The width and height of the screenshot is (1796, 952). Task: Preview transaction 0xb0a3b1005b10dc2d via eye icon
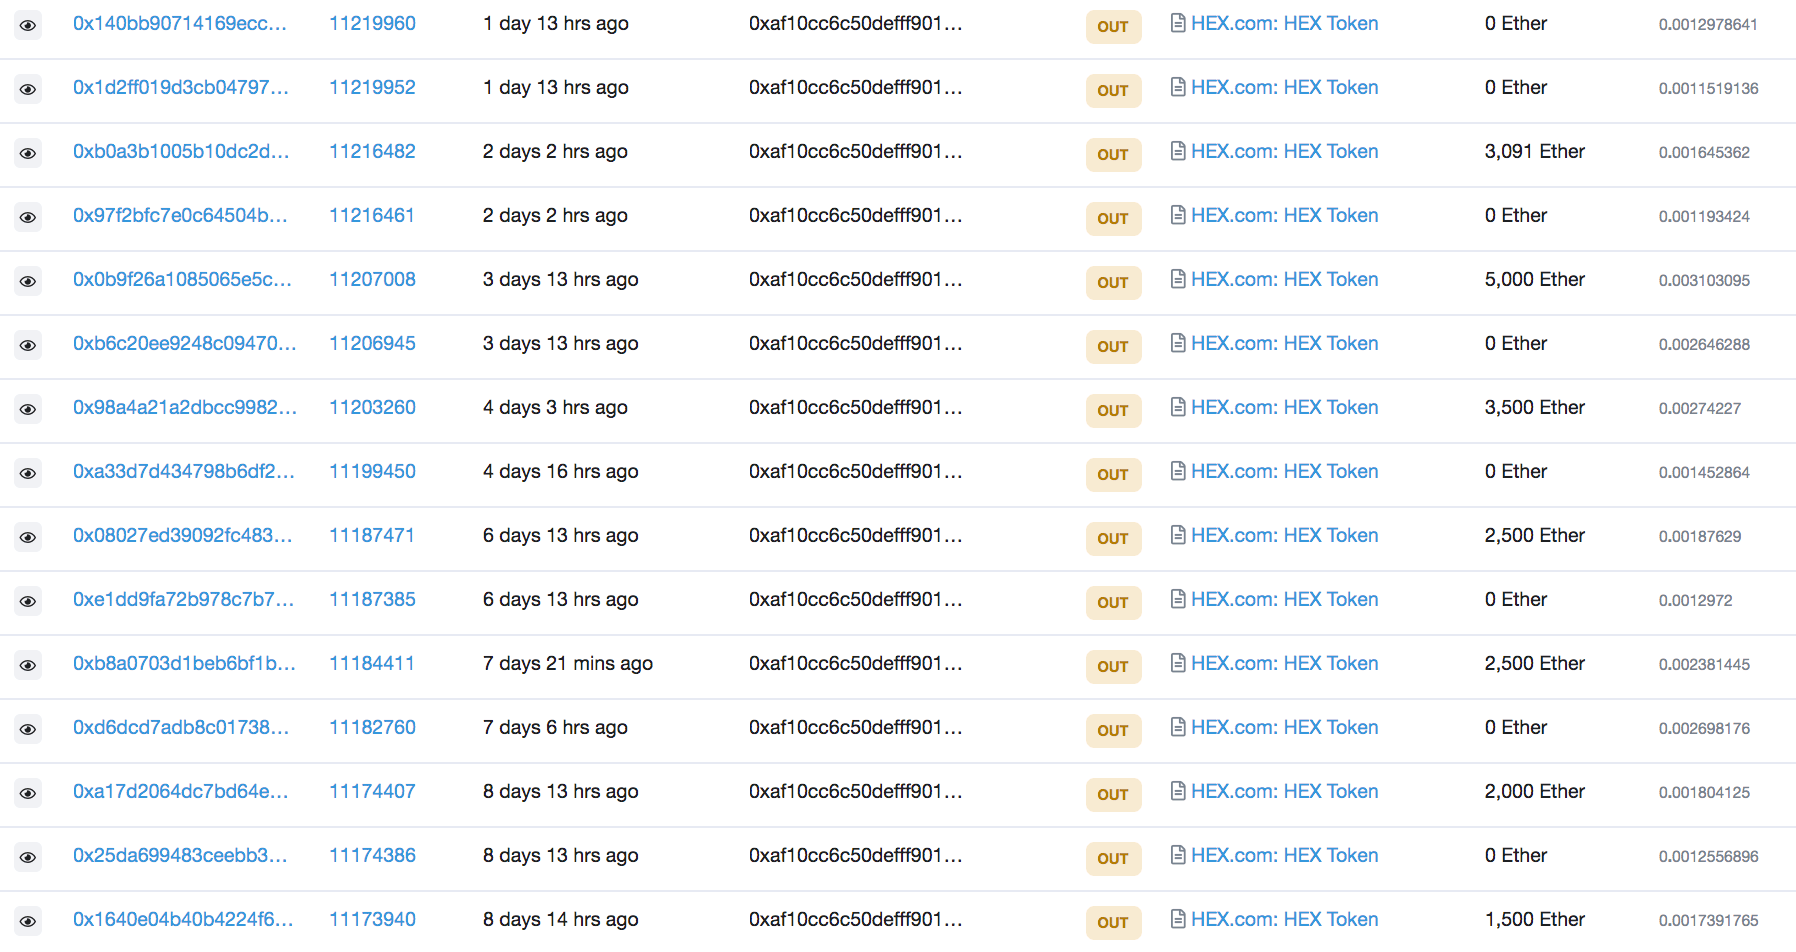point(28,153)
